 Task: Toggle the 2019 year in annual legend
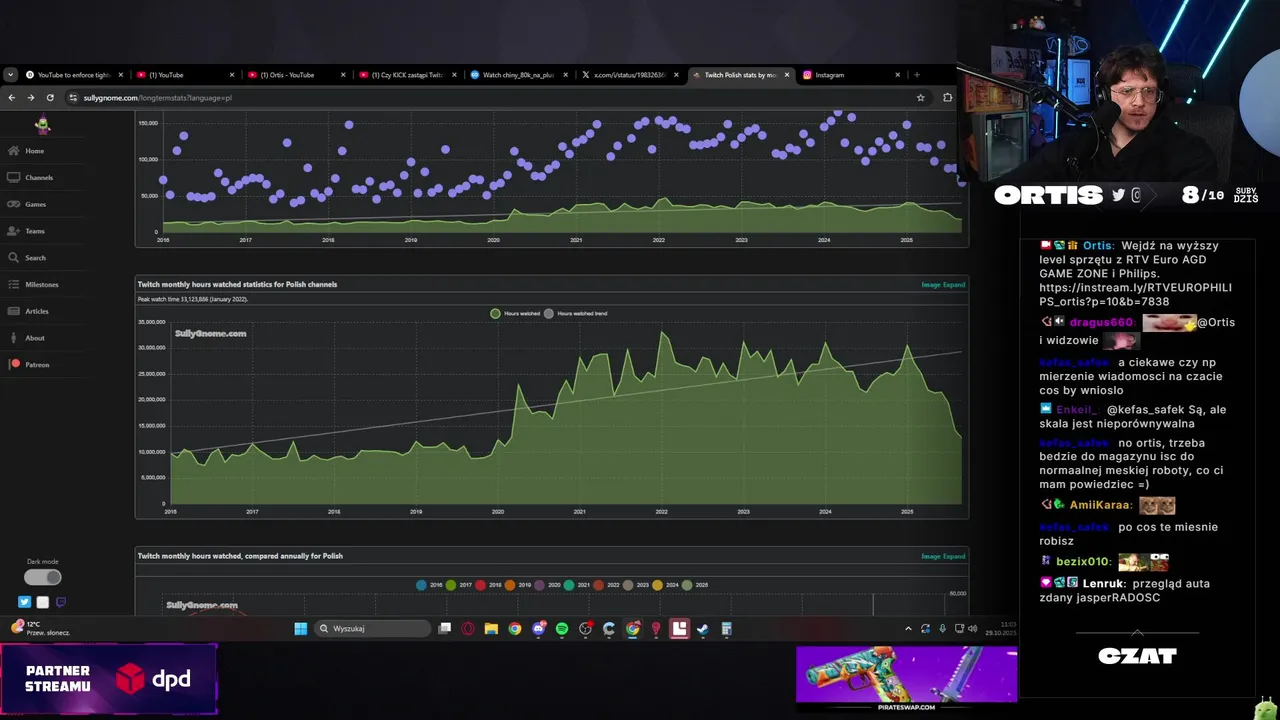click(x=517, y=585)
